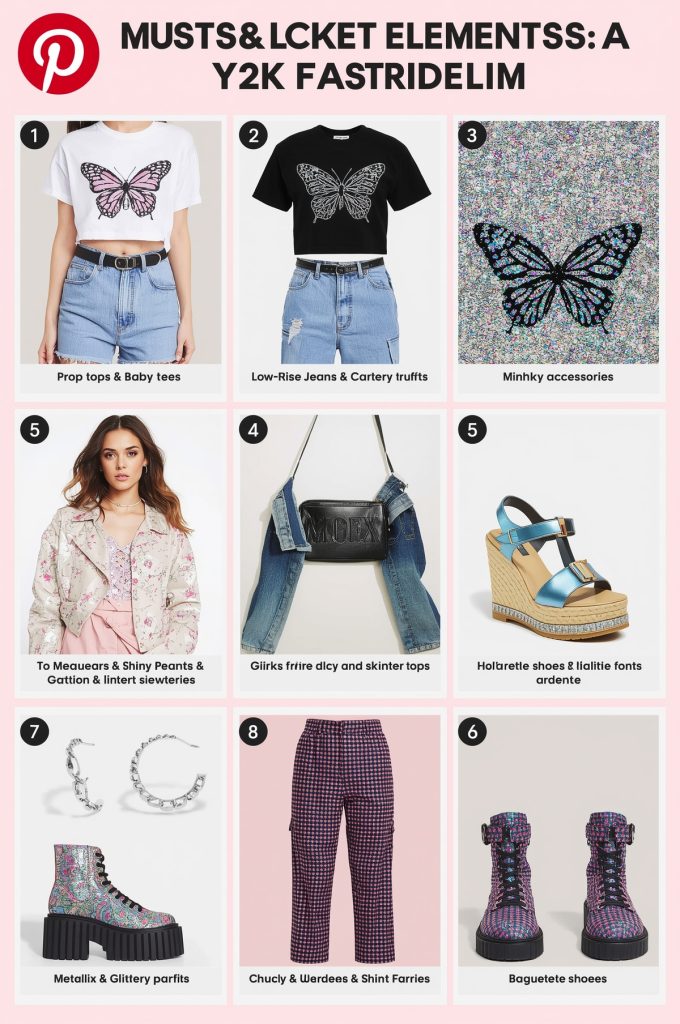
Task: Select the black shoulder bag image
Action: (340, 534)
